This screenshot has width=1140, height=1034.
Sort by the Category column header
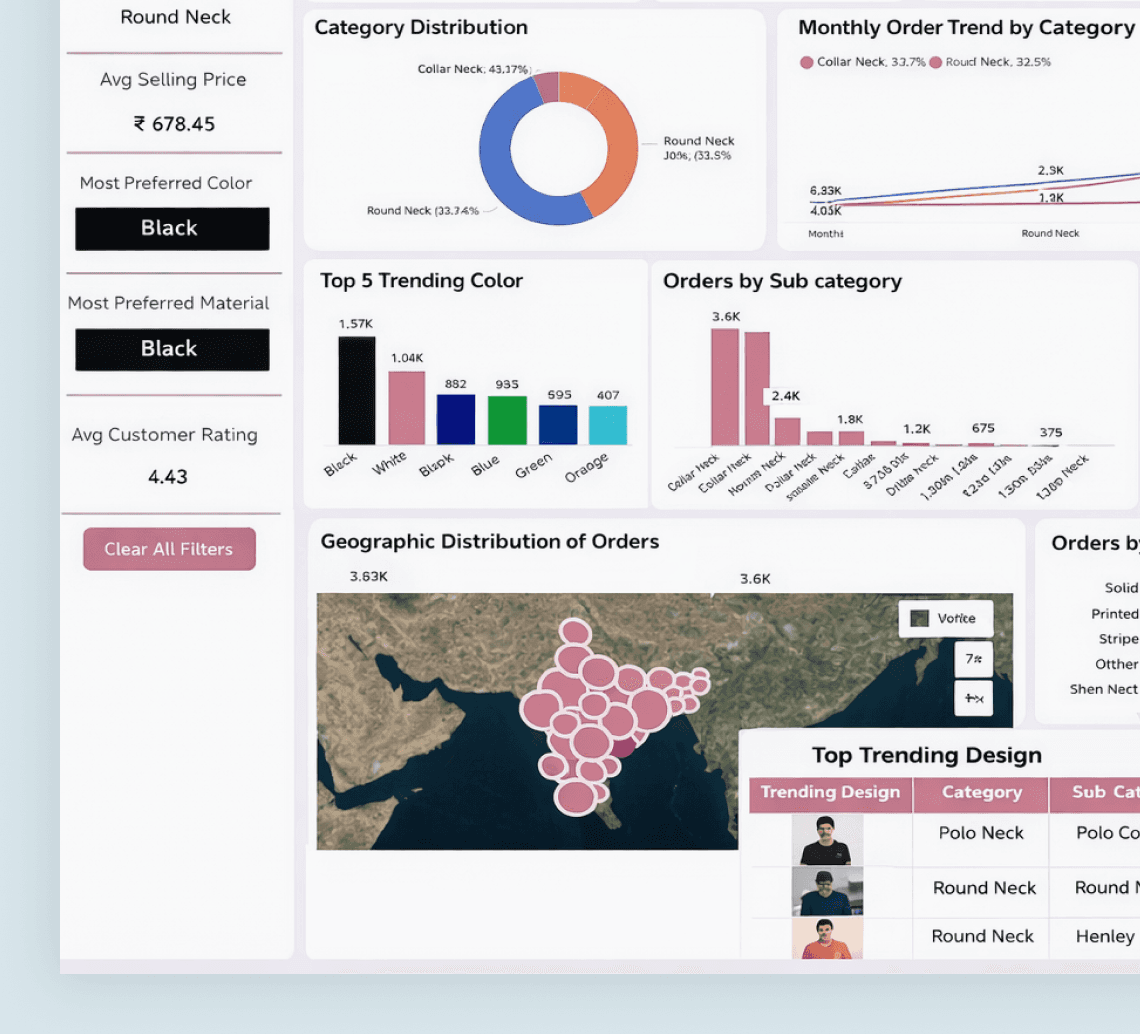pyautogui.click(x=982, y=793)
